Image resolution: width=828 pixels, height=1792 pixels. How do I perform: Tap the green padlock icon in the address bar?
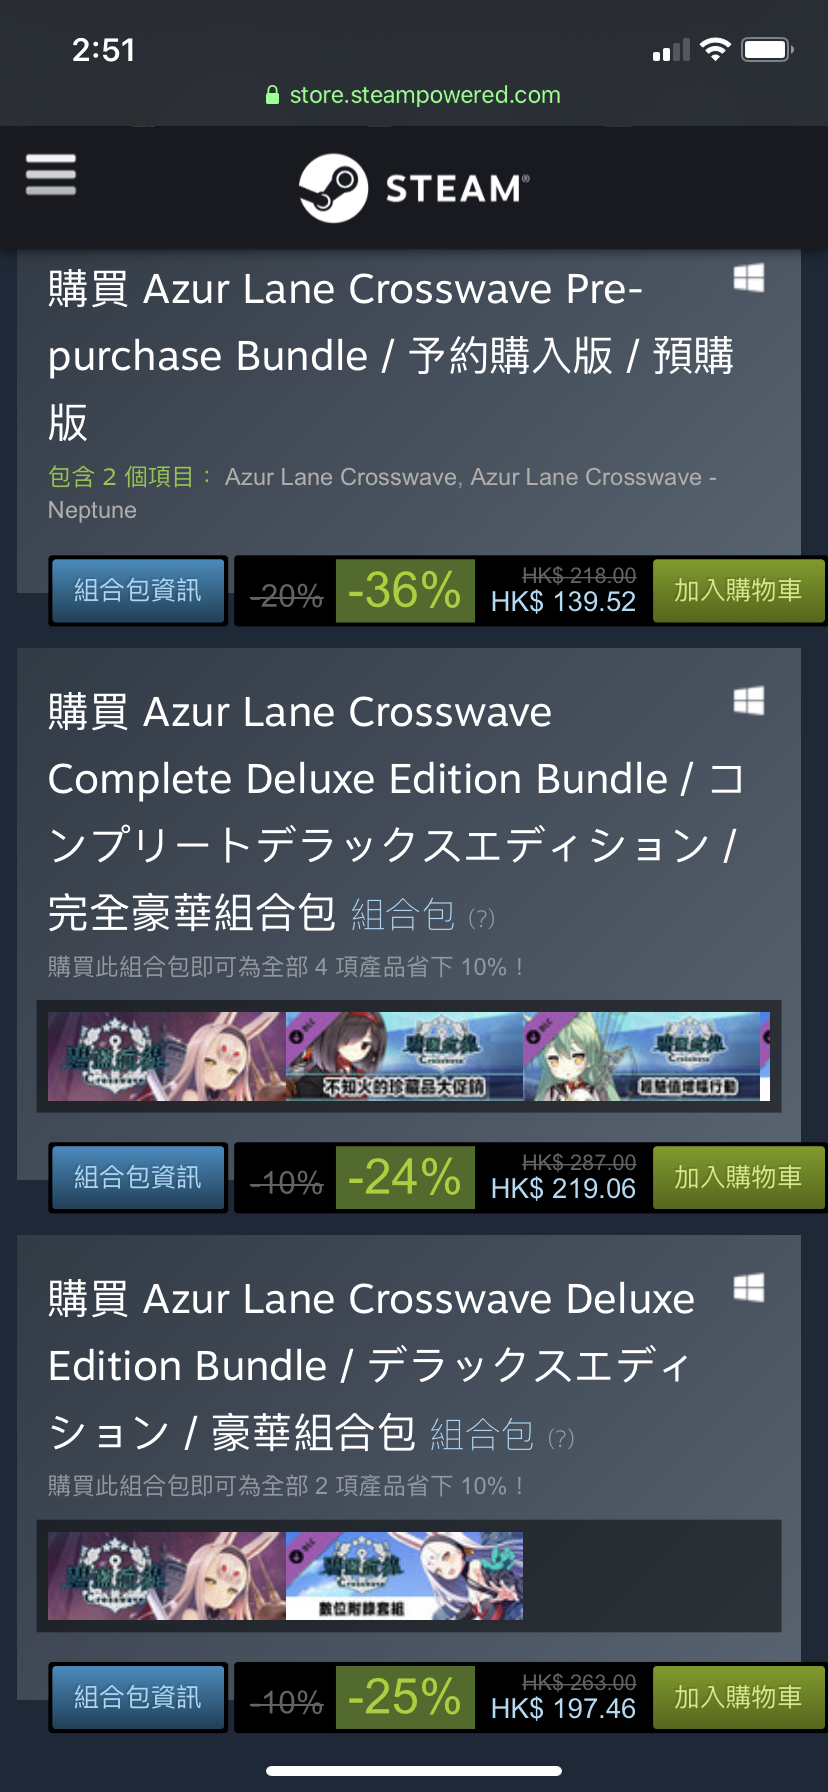[x=272, y=95]
